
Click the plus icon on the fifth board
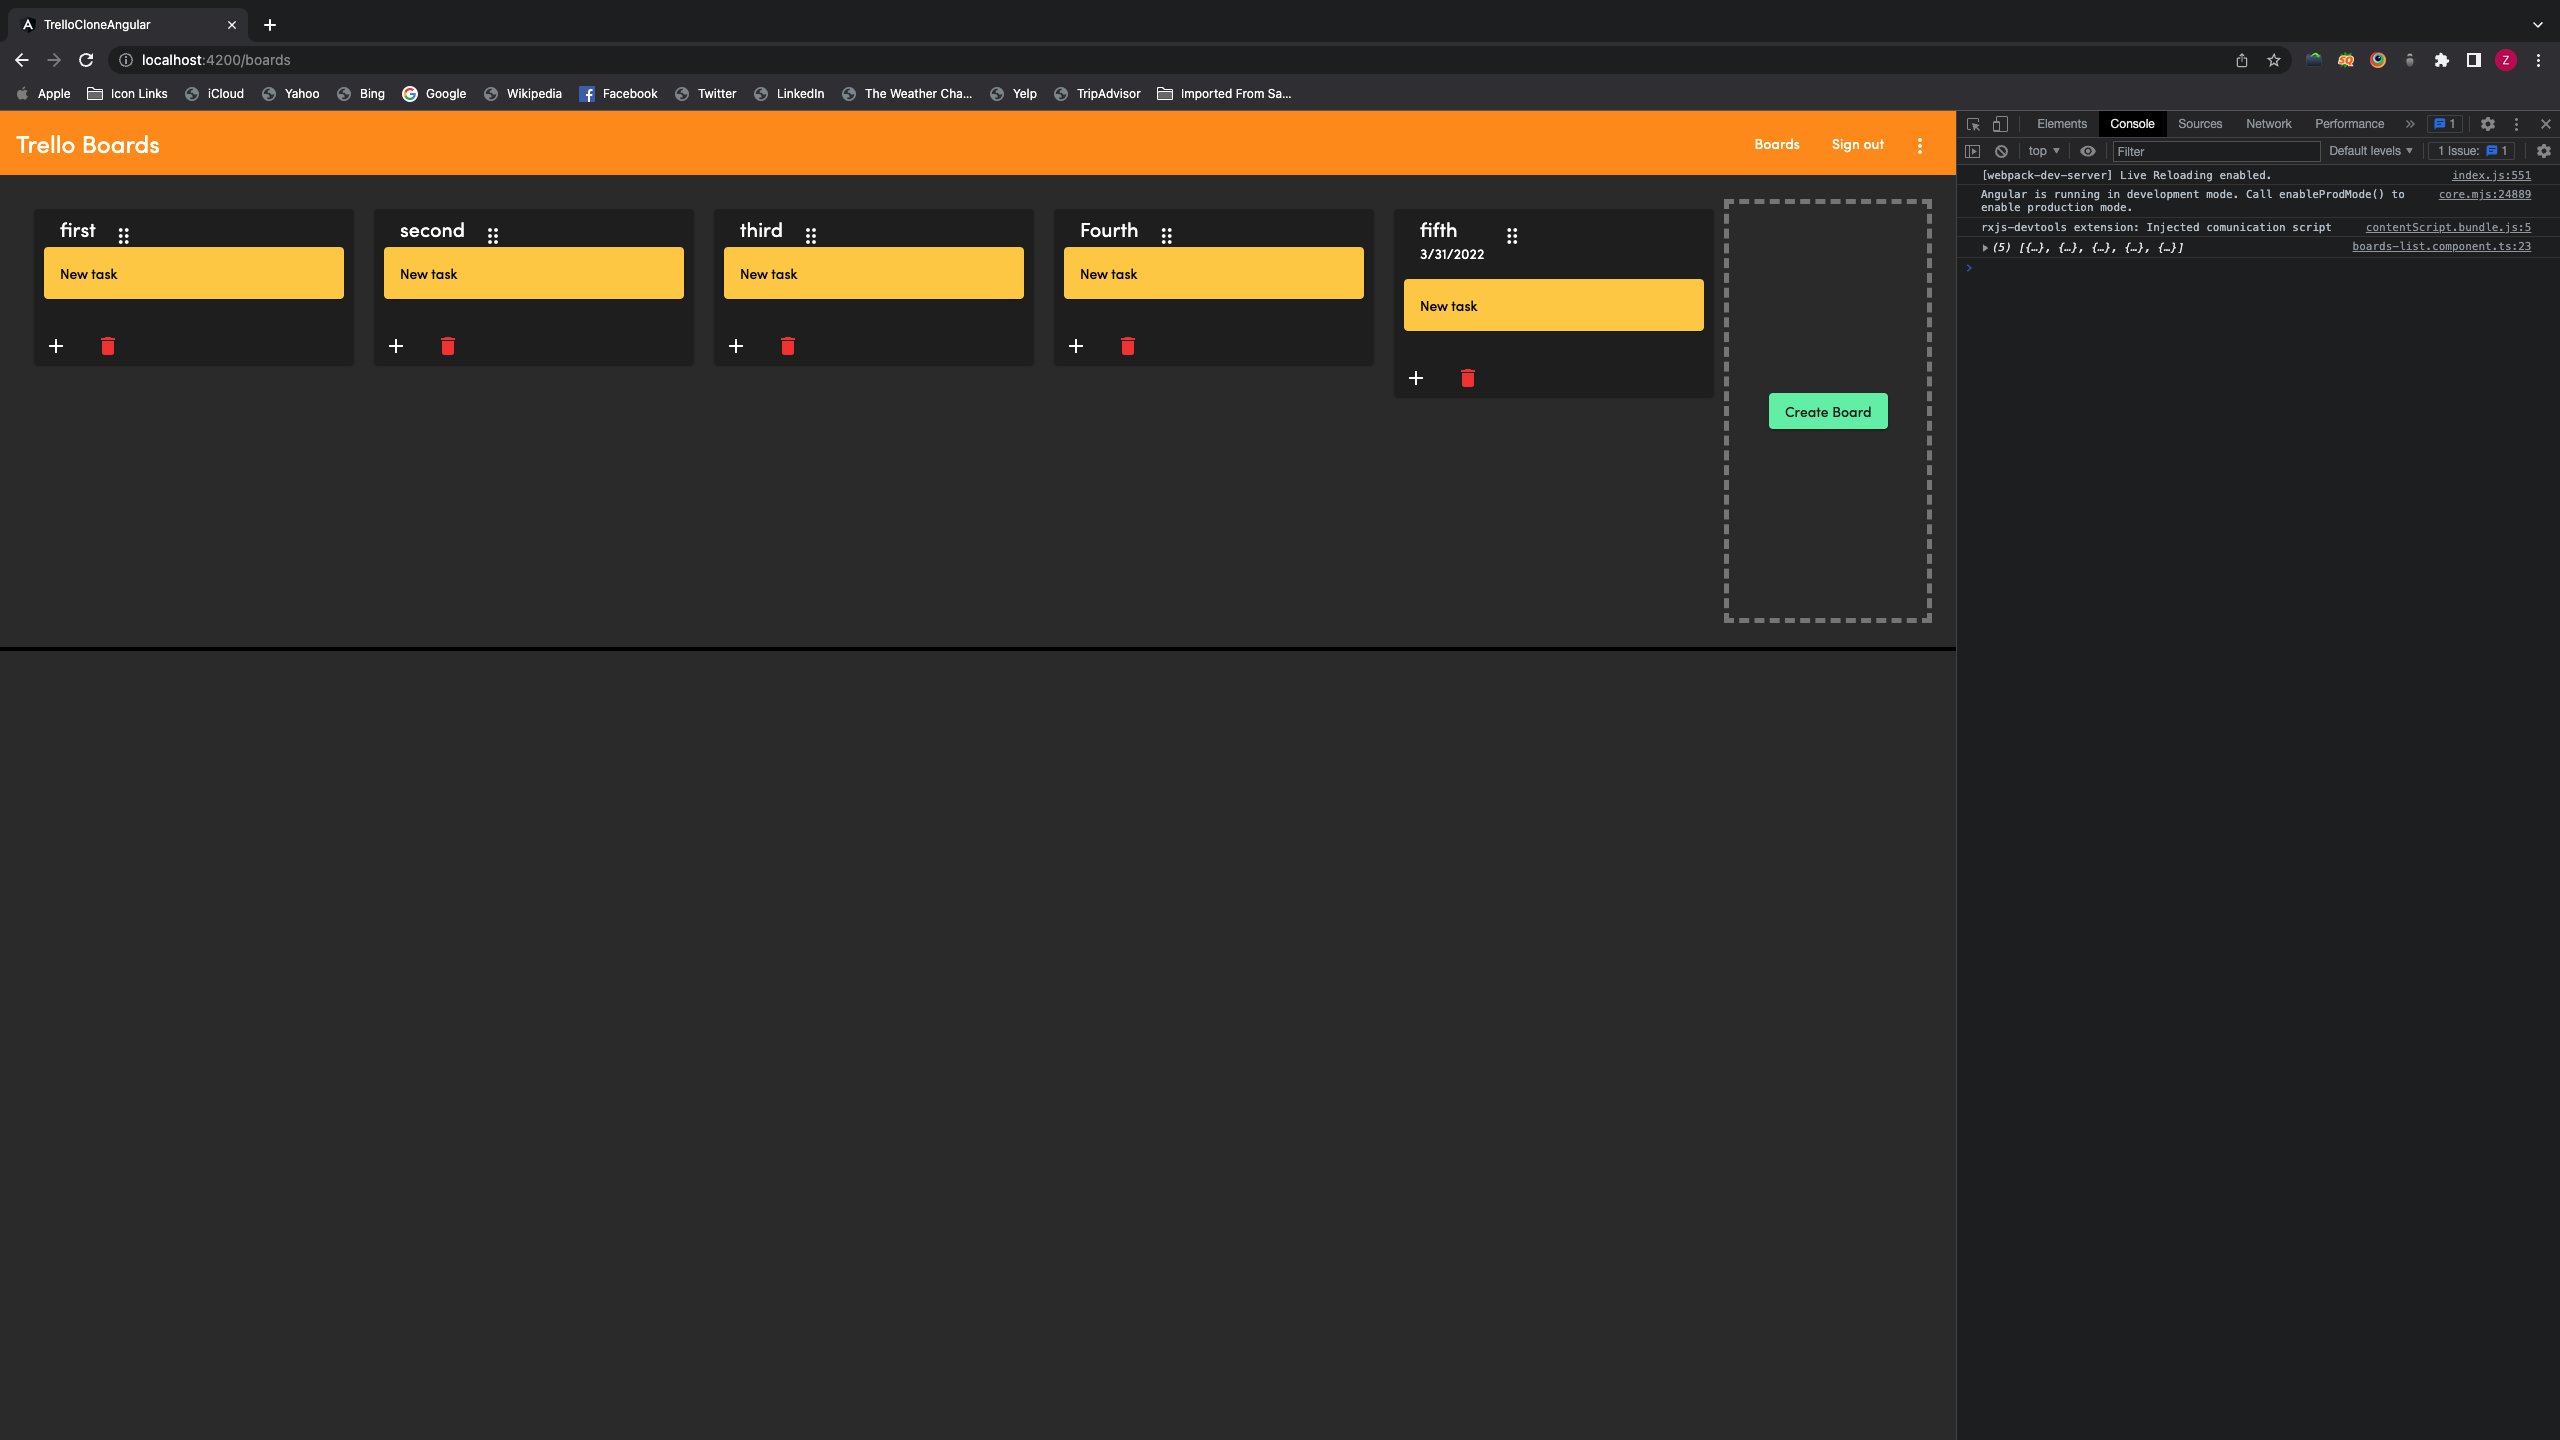click(x=1416, y=378)
